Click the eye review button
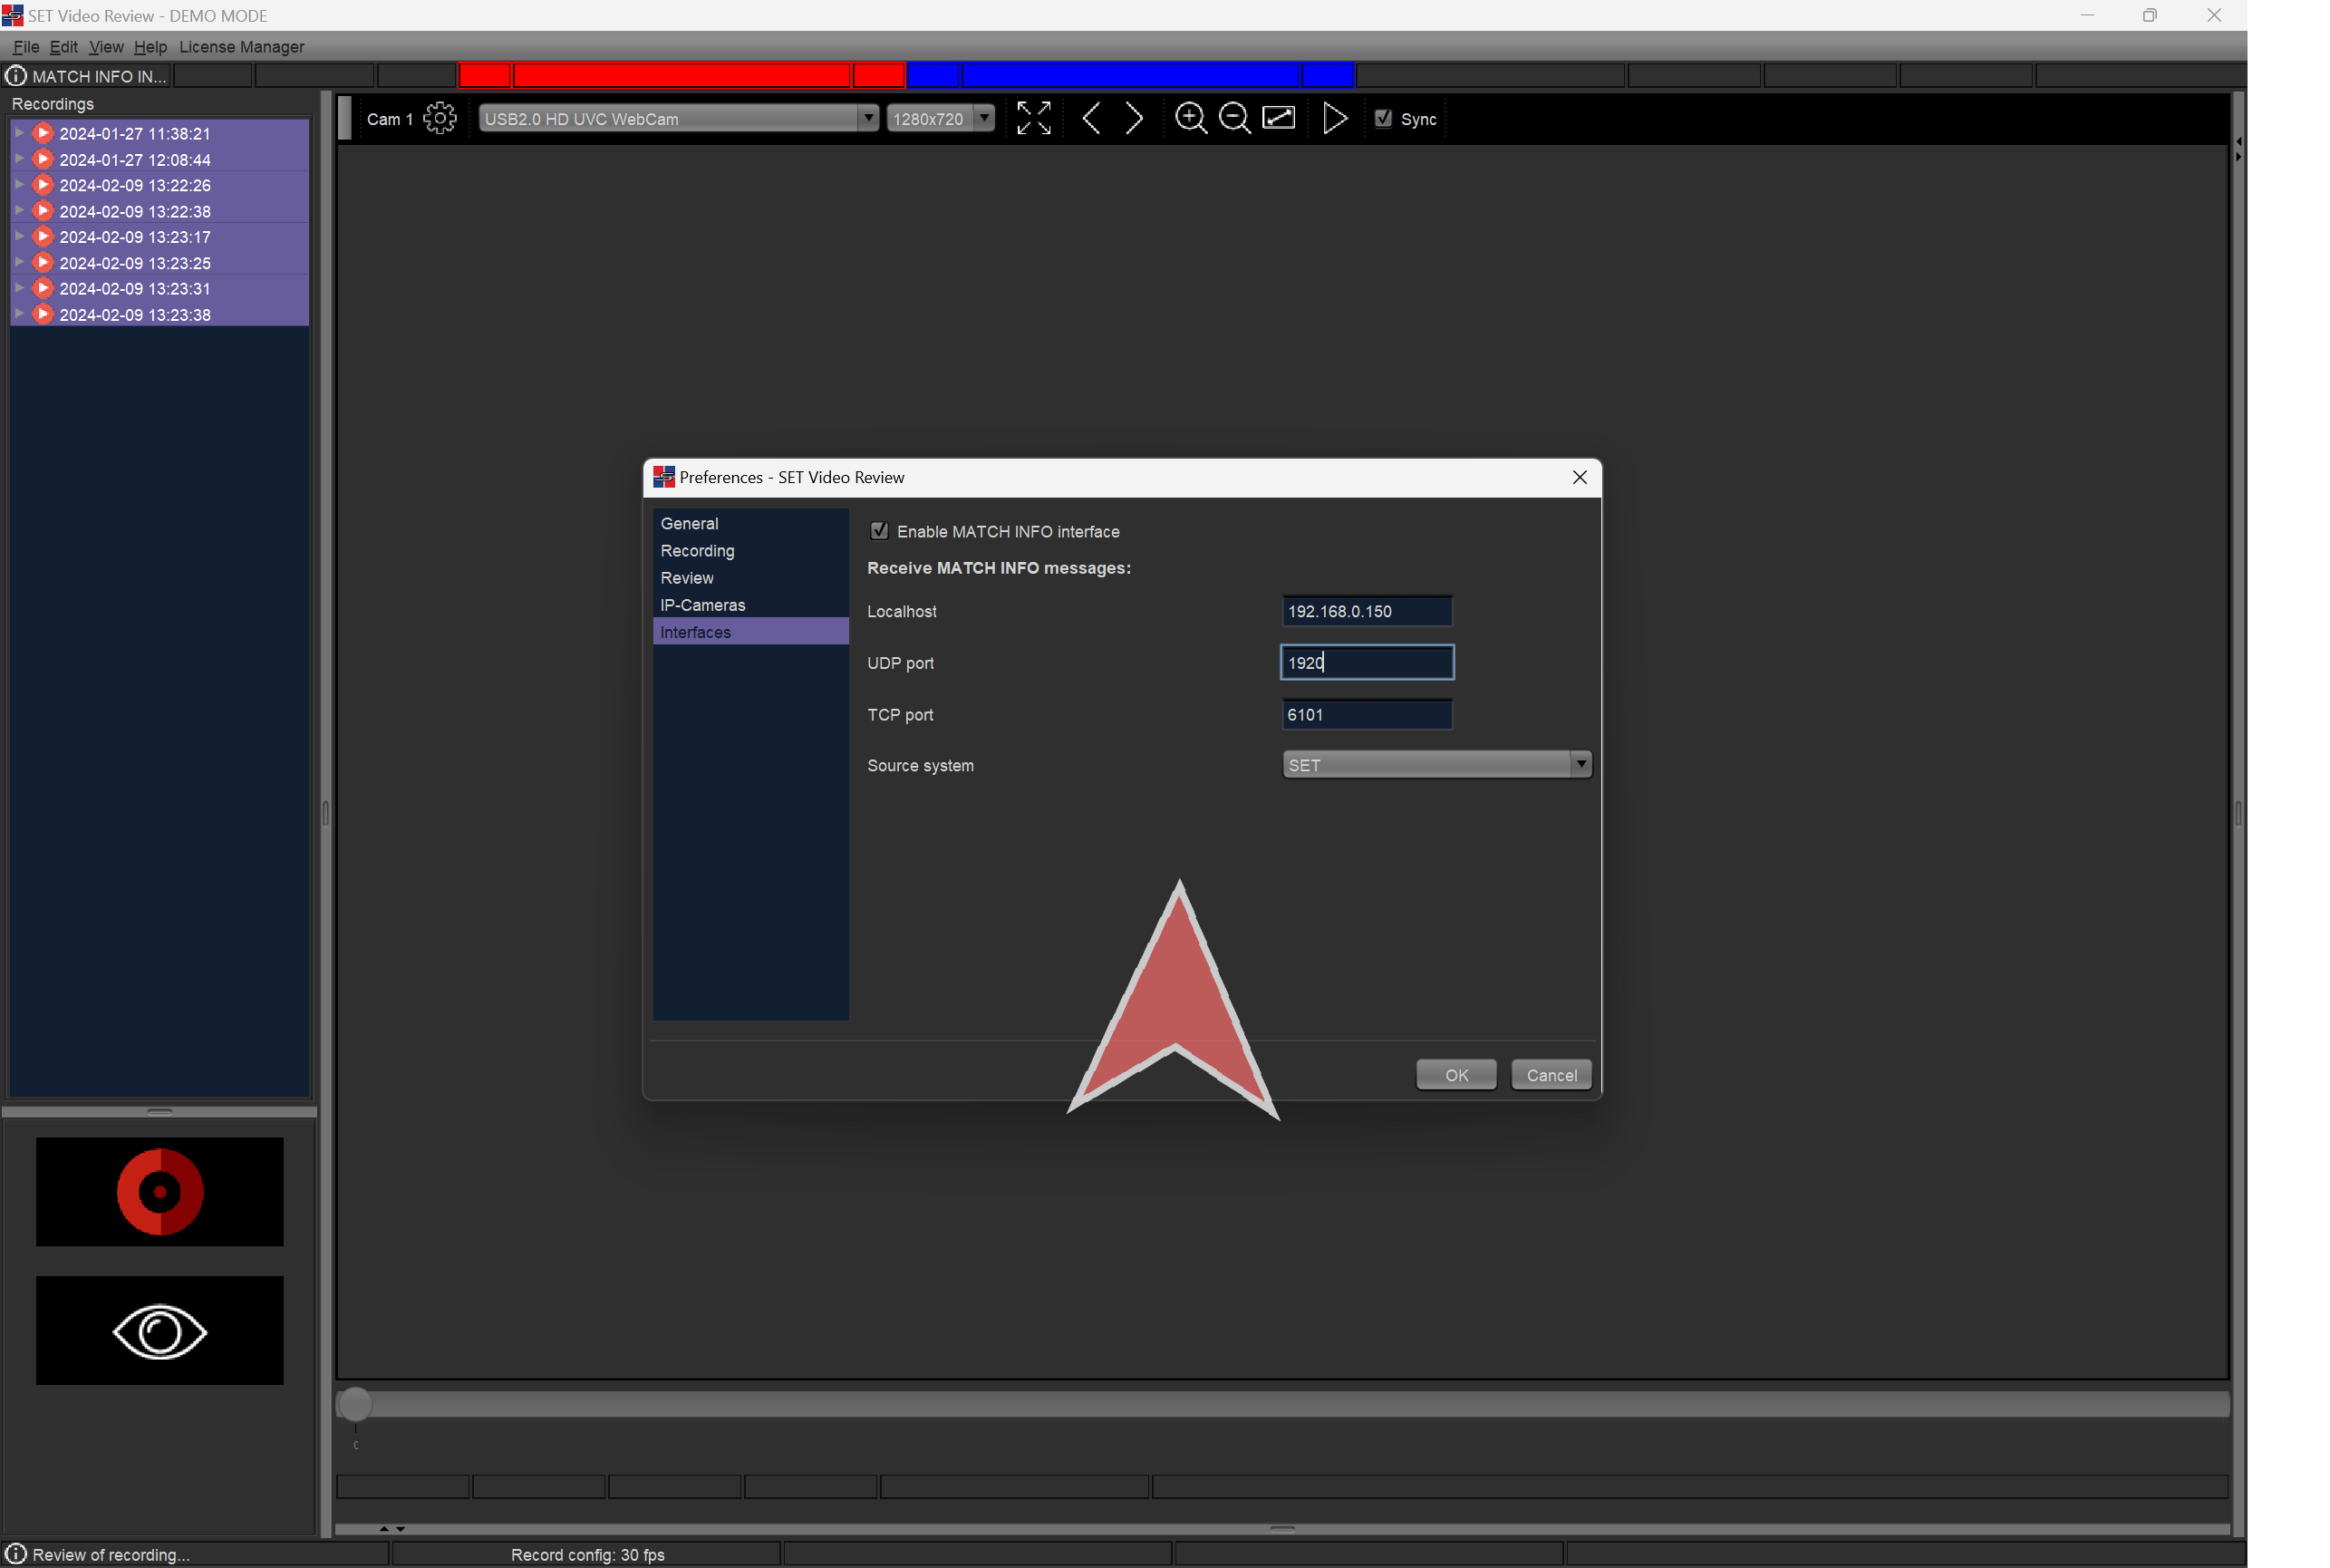This screenshot has height=1568, width=2330. click(160, 1331)
